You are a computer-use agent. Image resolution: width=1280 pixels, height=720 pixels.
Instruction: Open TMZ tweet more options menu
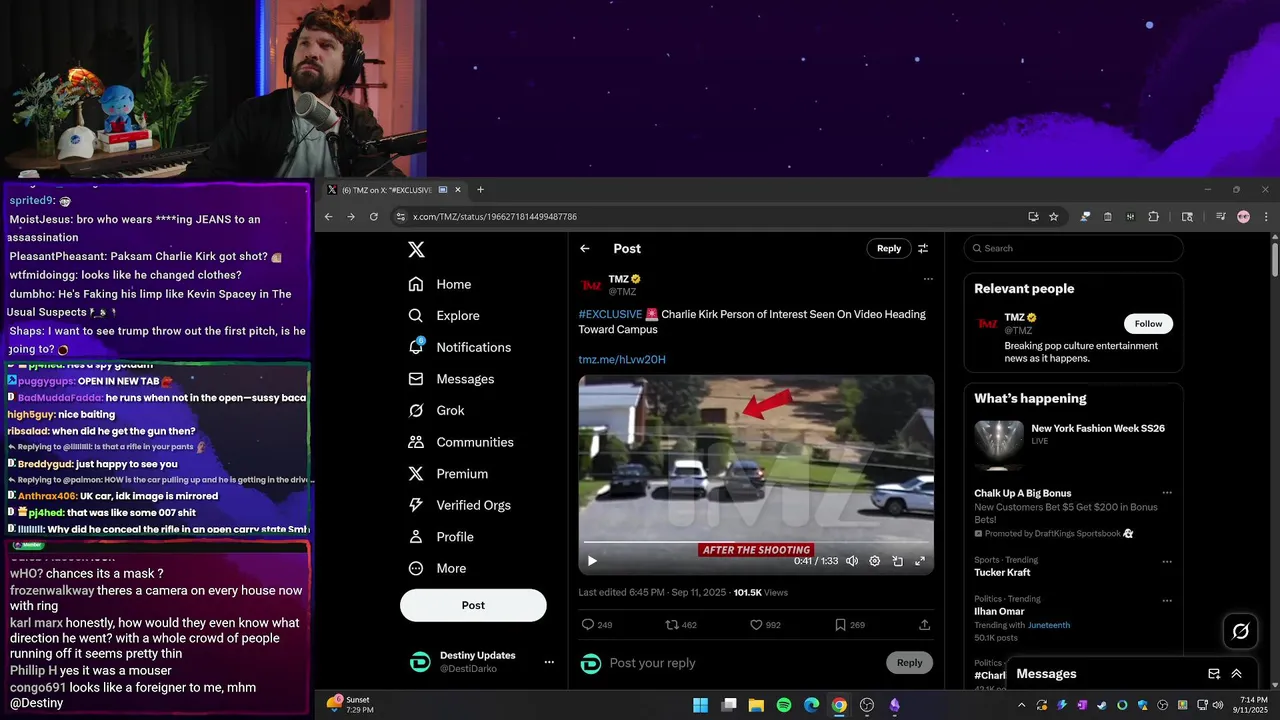click(928, 279)
